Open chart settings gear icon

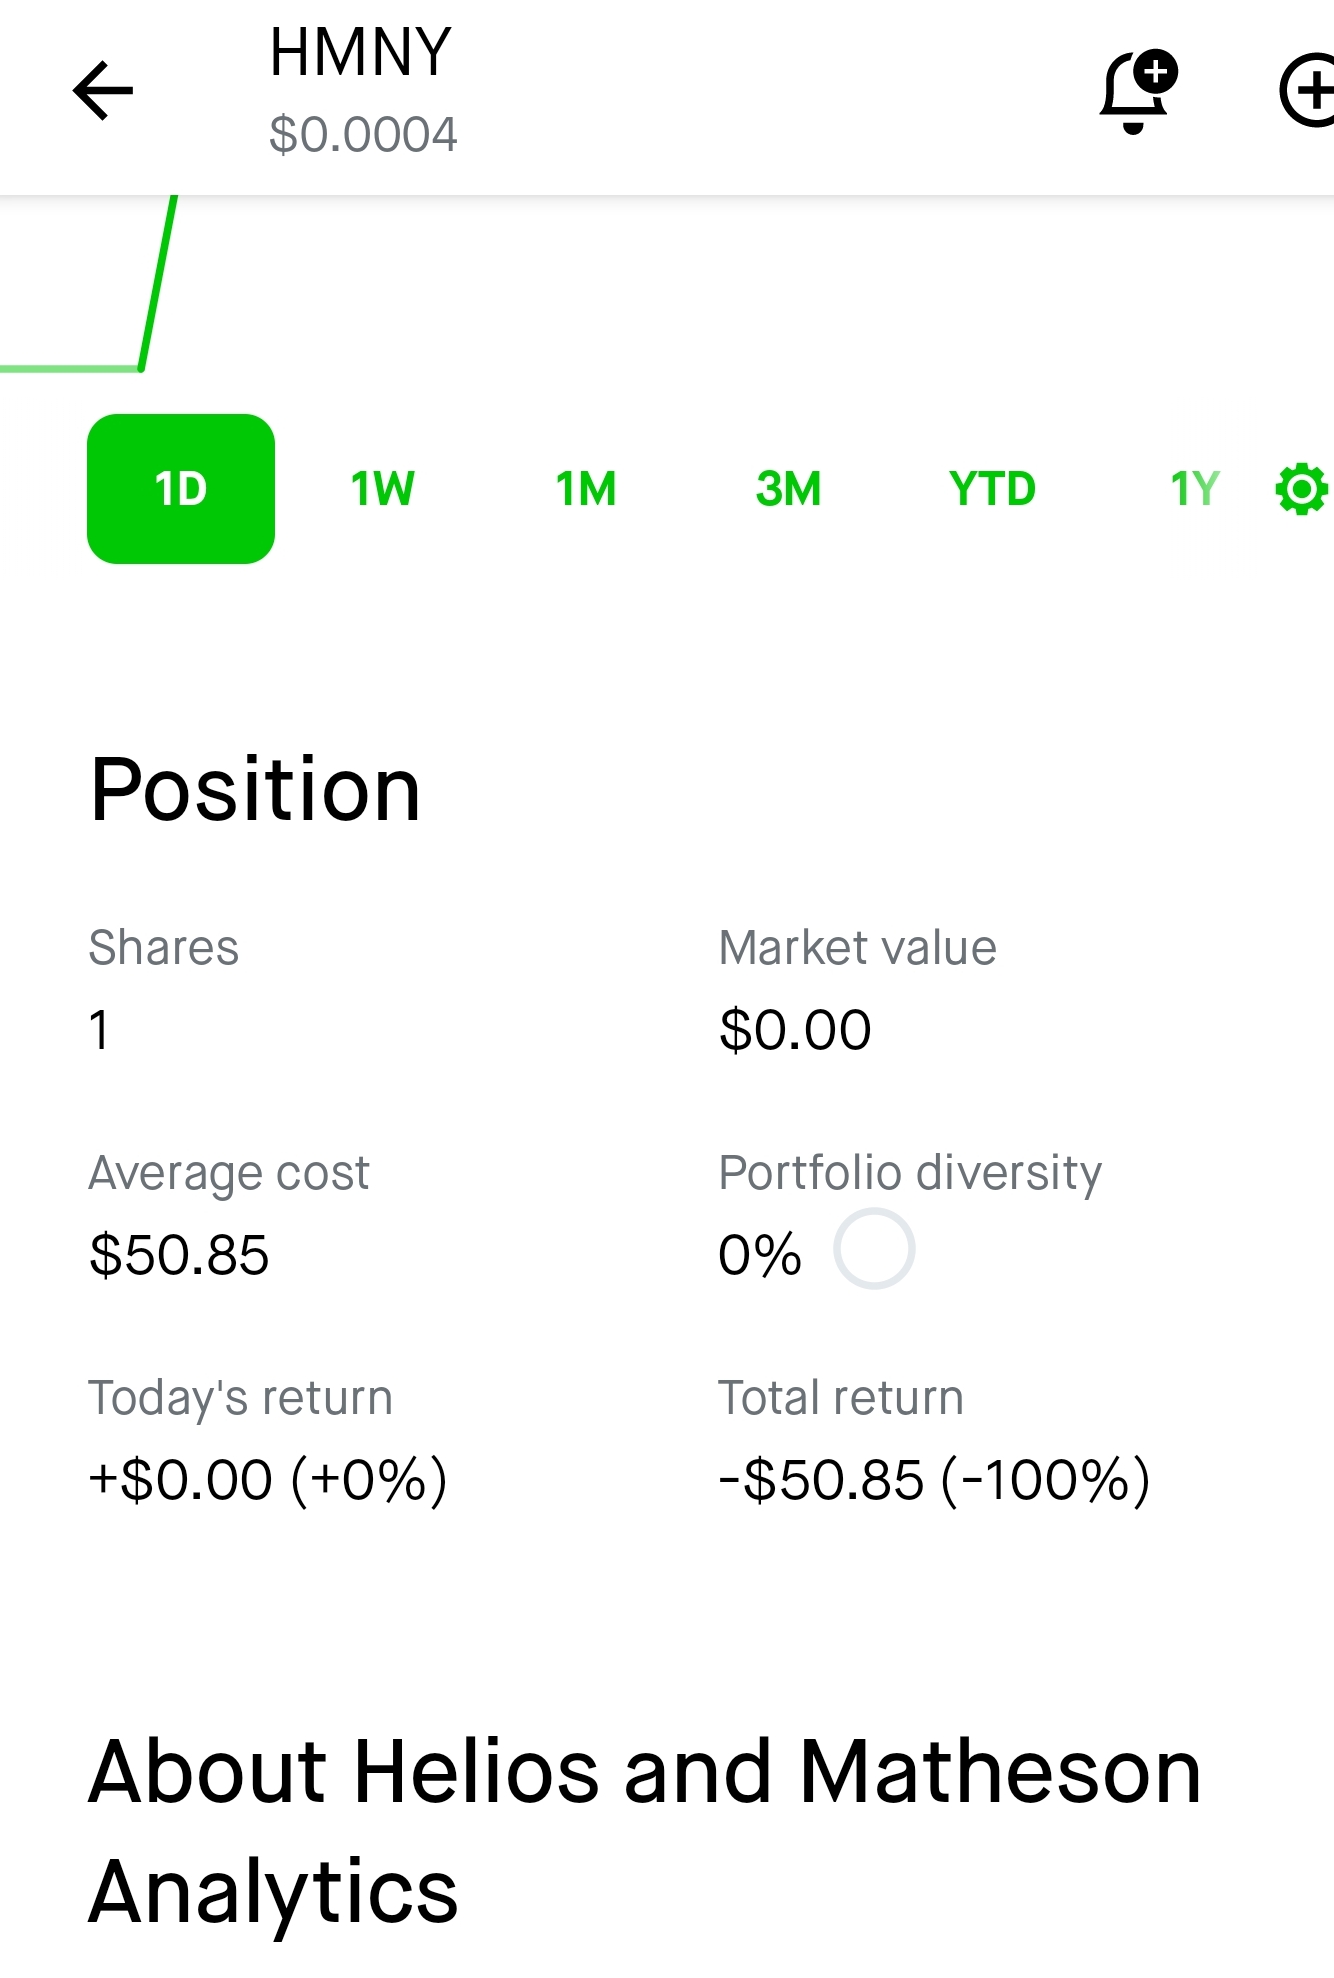[x=1301, y=489]
